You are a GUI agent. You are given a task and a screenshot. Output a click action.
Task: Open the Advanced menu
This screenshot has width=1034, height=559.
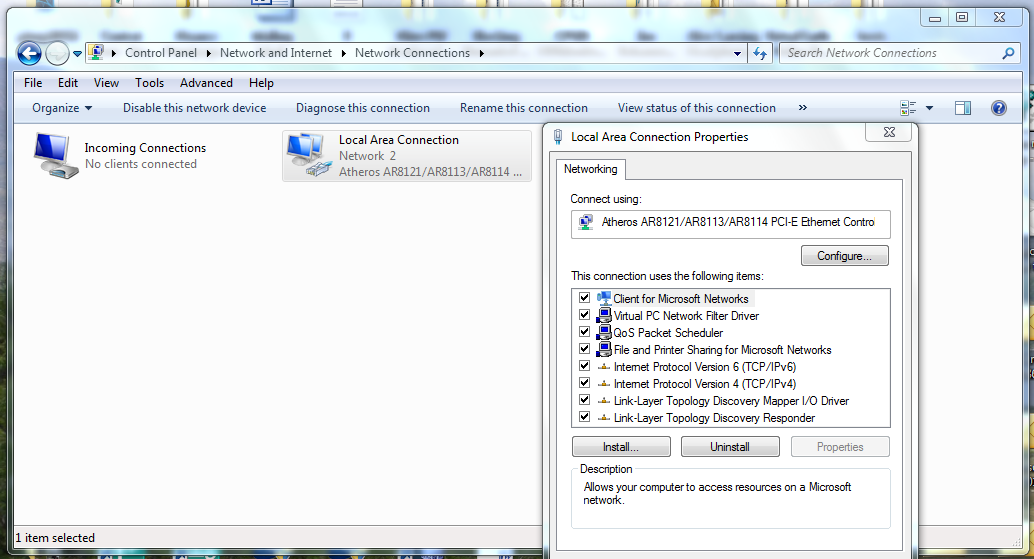206,83
